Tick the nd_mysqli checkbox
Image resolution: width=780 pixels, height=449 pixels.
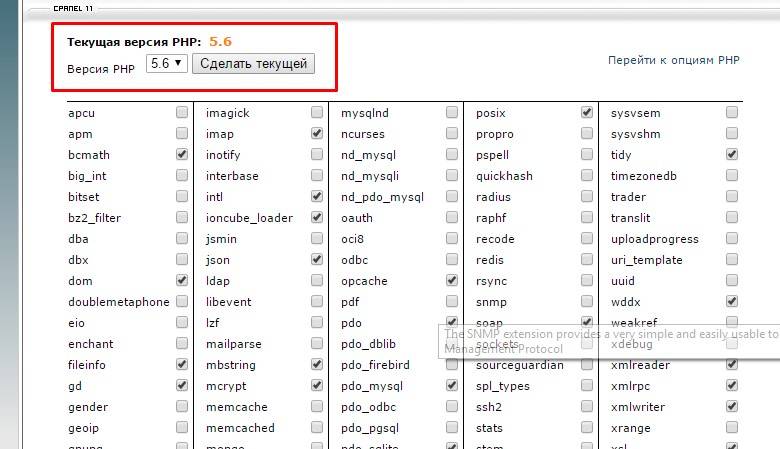click(452, 176)
